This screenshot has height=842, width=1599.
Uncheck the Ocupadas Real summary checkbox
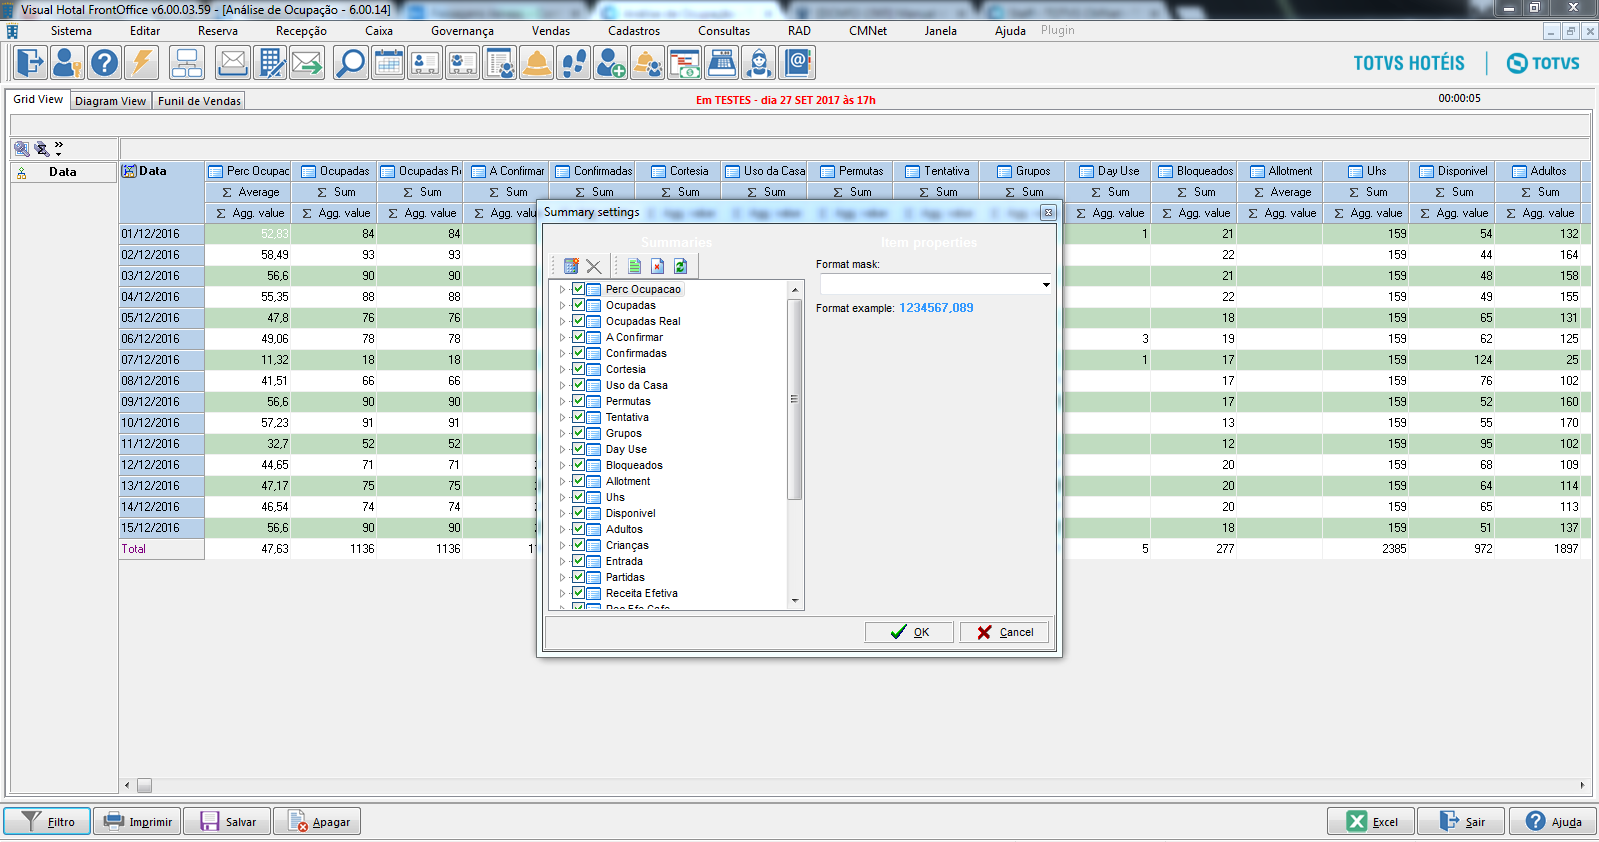578,321
